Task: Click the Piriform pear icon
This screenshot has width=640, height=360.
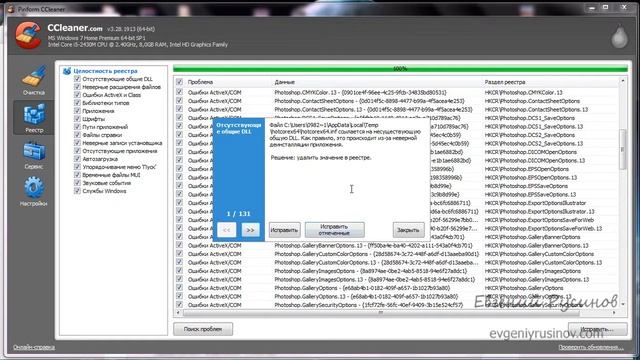Action: pos(619,37)
